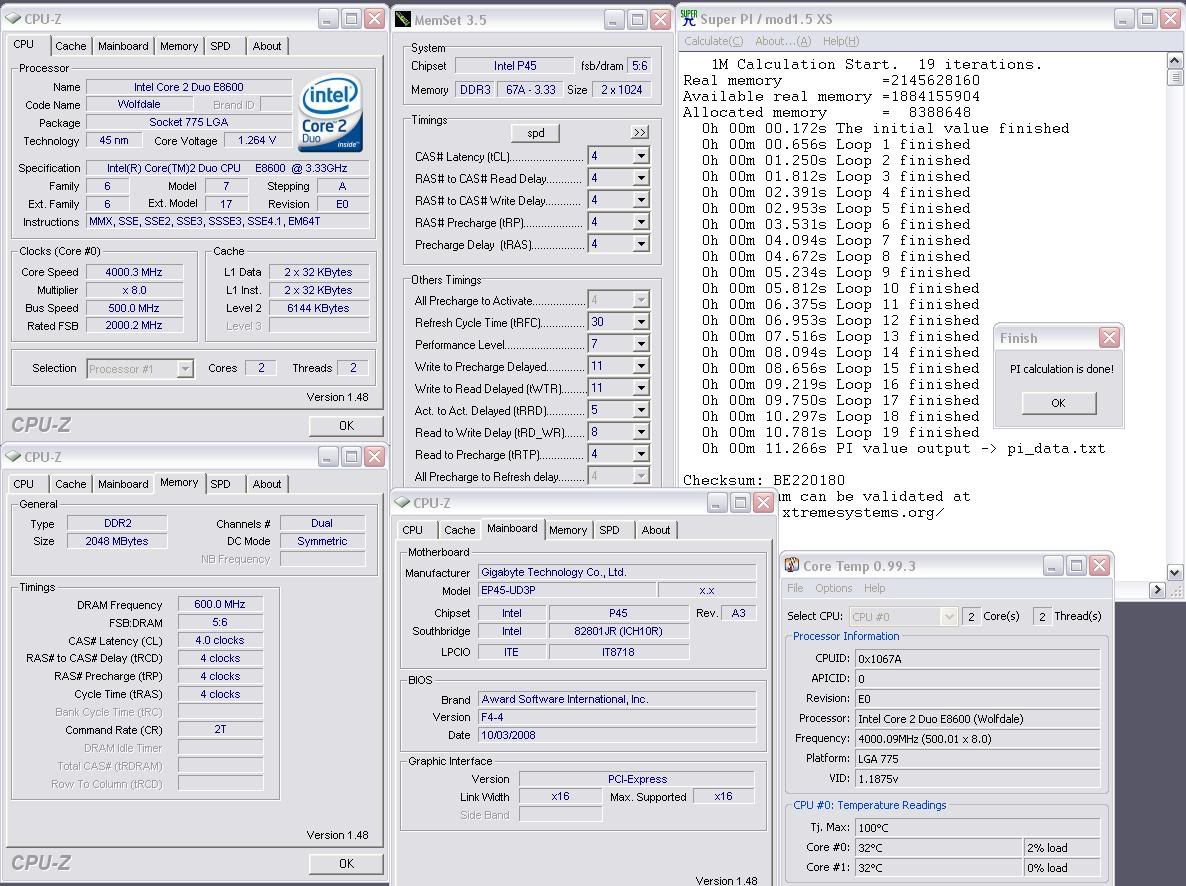1186x886 pixels.
Task: Click the MemSet title bar chip icon
Action: coord(403,19)
